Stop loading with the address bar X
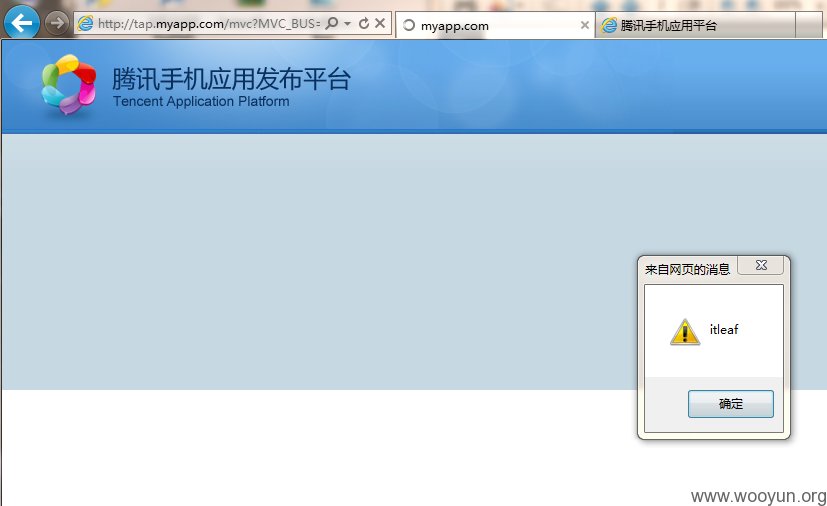This screenshot has height=506, width=827. [x=380, y=23]
